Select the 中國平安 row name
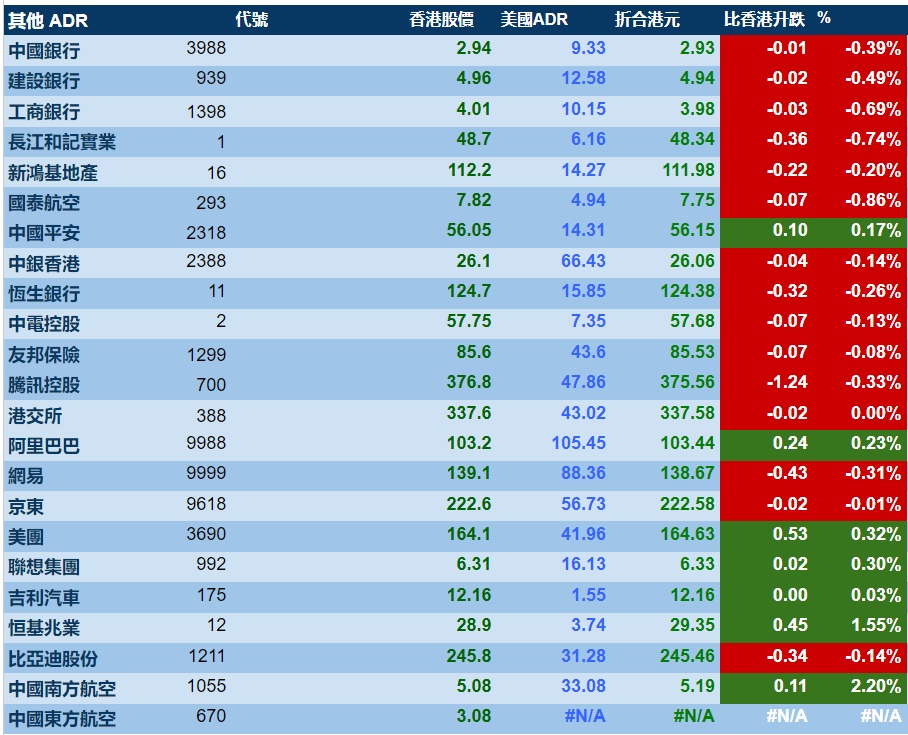908x735 pixels. [44, 233]
